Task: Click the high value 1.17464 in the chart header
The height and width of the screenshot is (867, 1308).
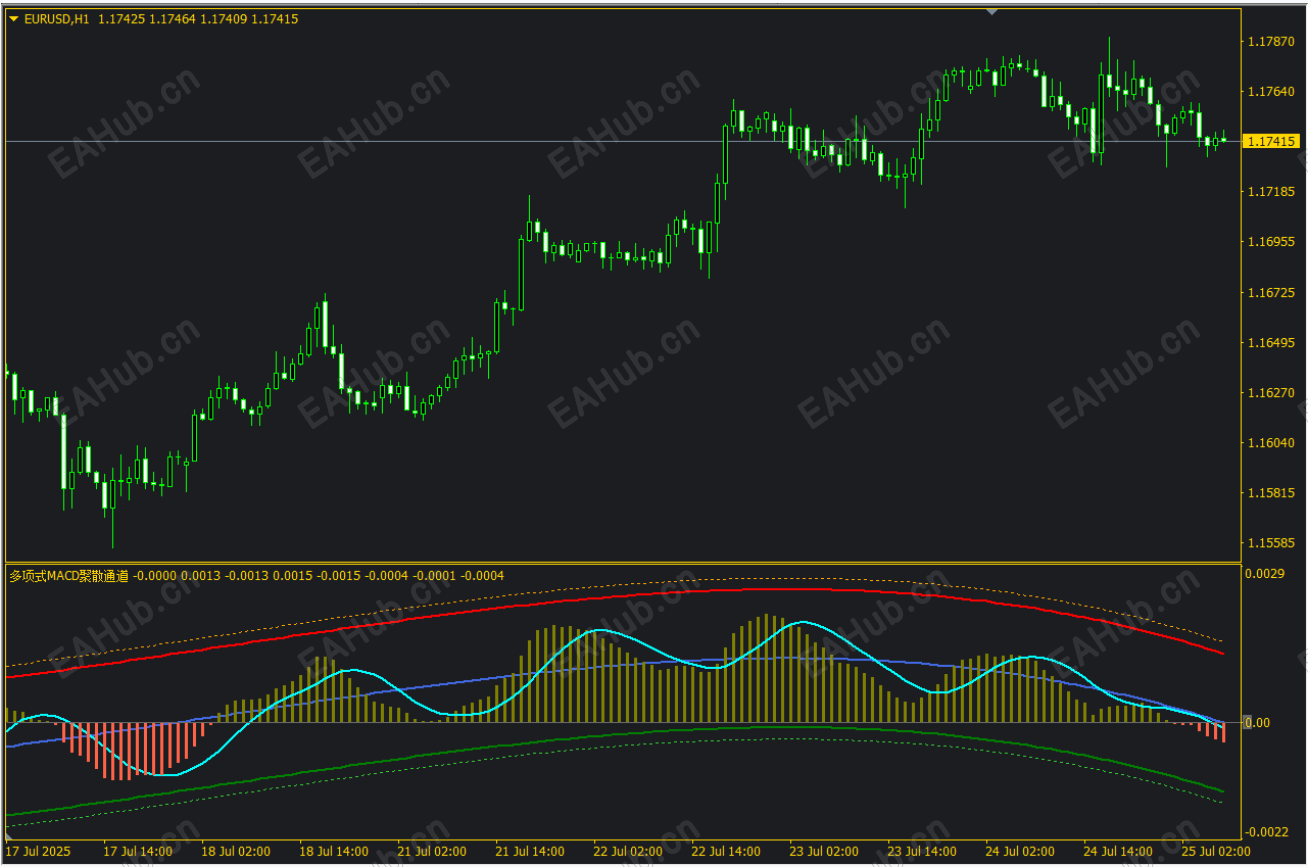Action: tap(173, 19)
